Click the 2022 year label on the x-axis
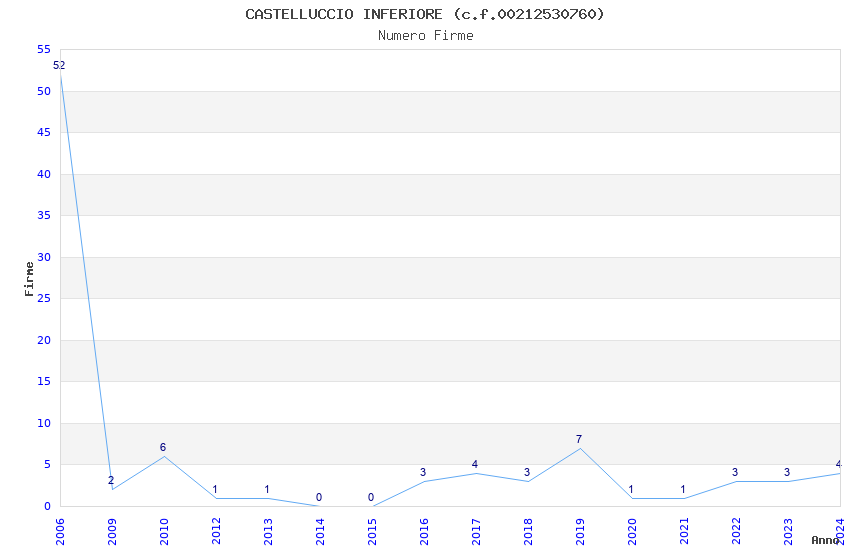This screenshot has height=550, width=850. [736, 530]
